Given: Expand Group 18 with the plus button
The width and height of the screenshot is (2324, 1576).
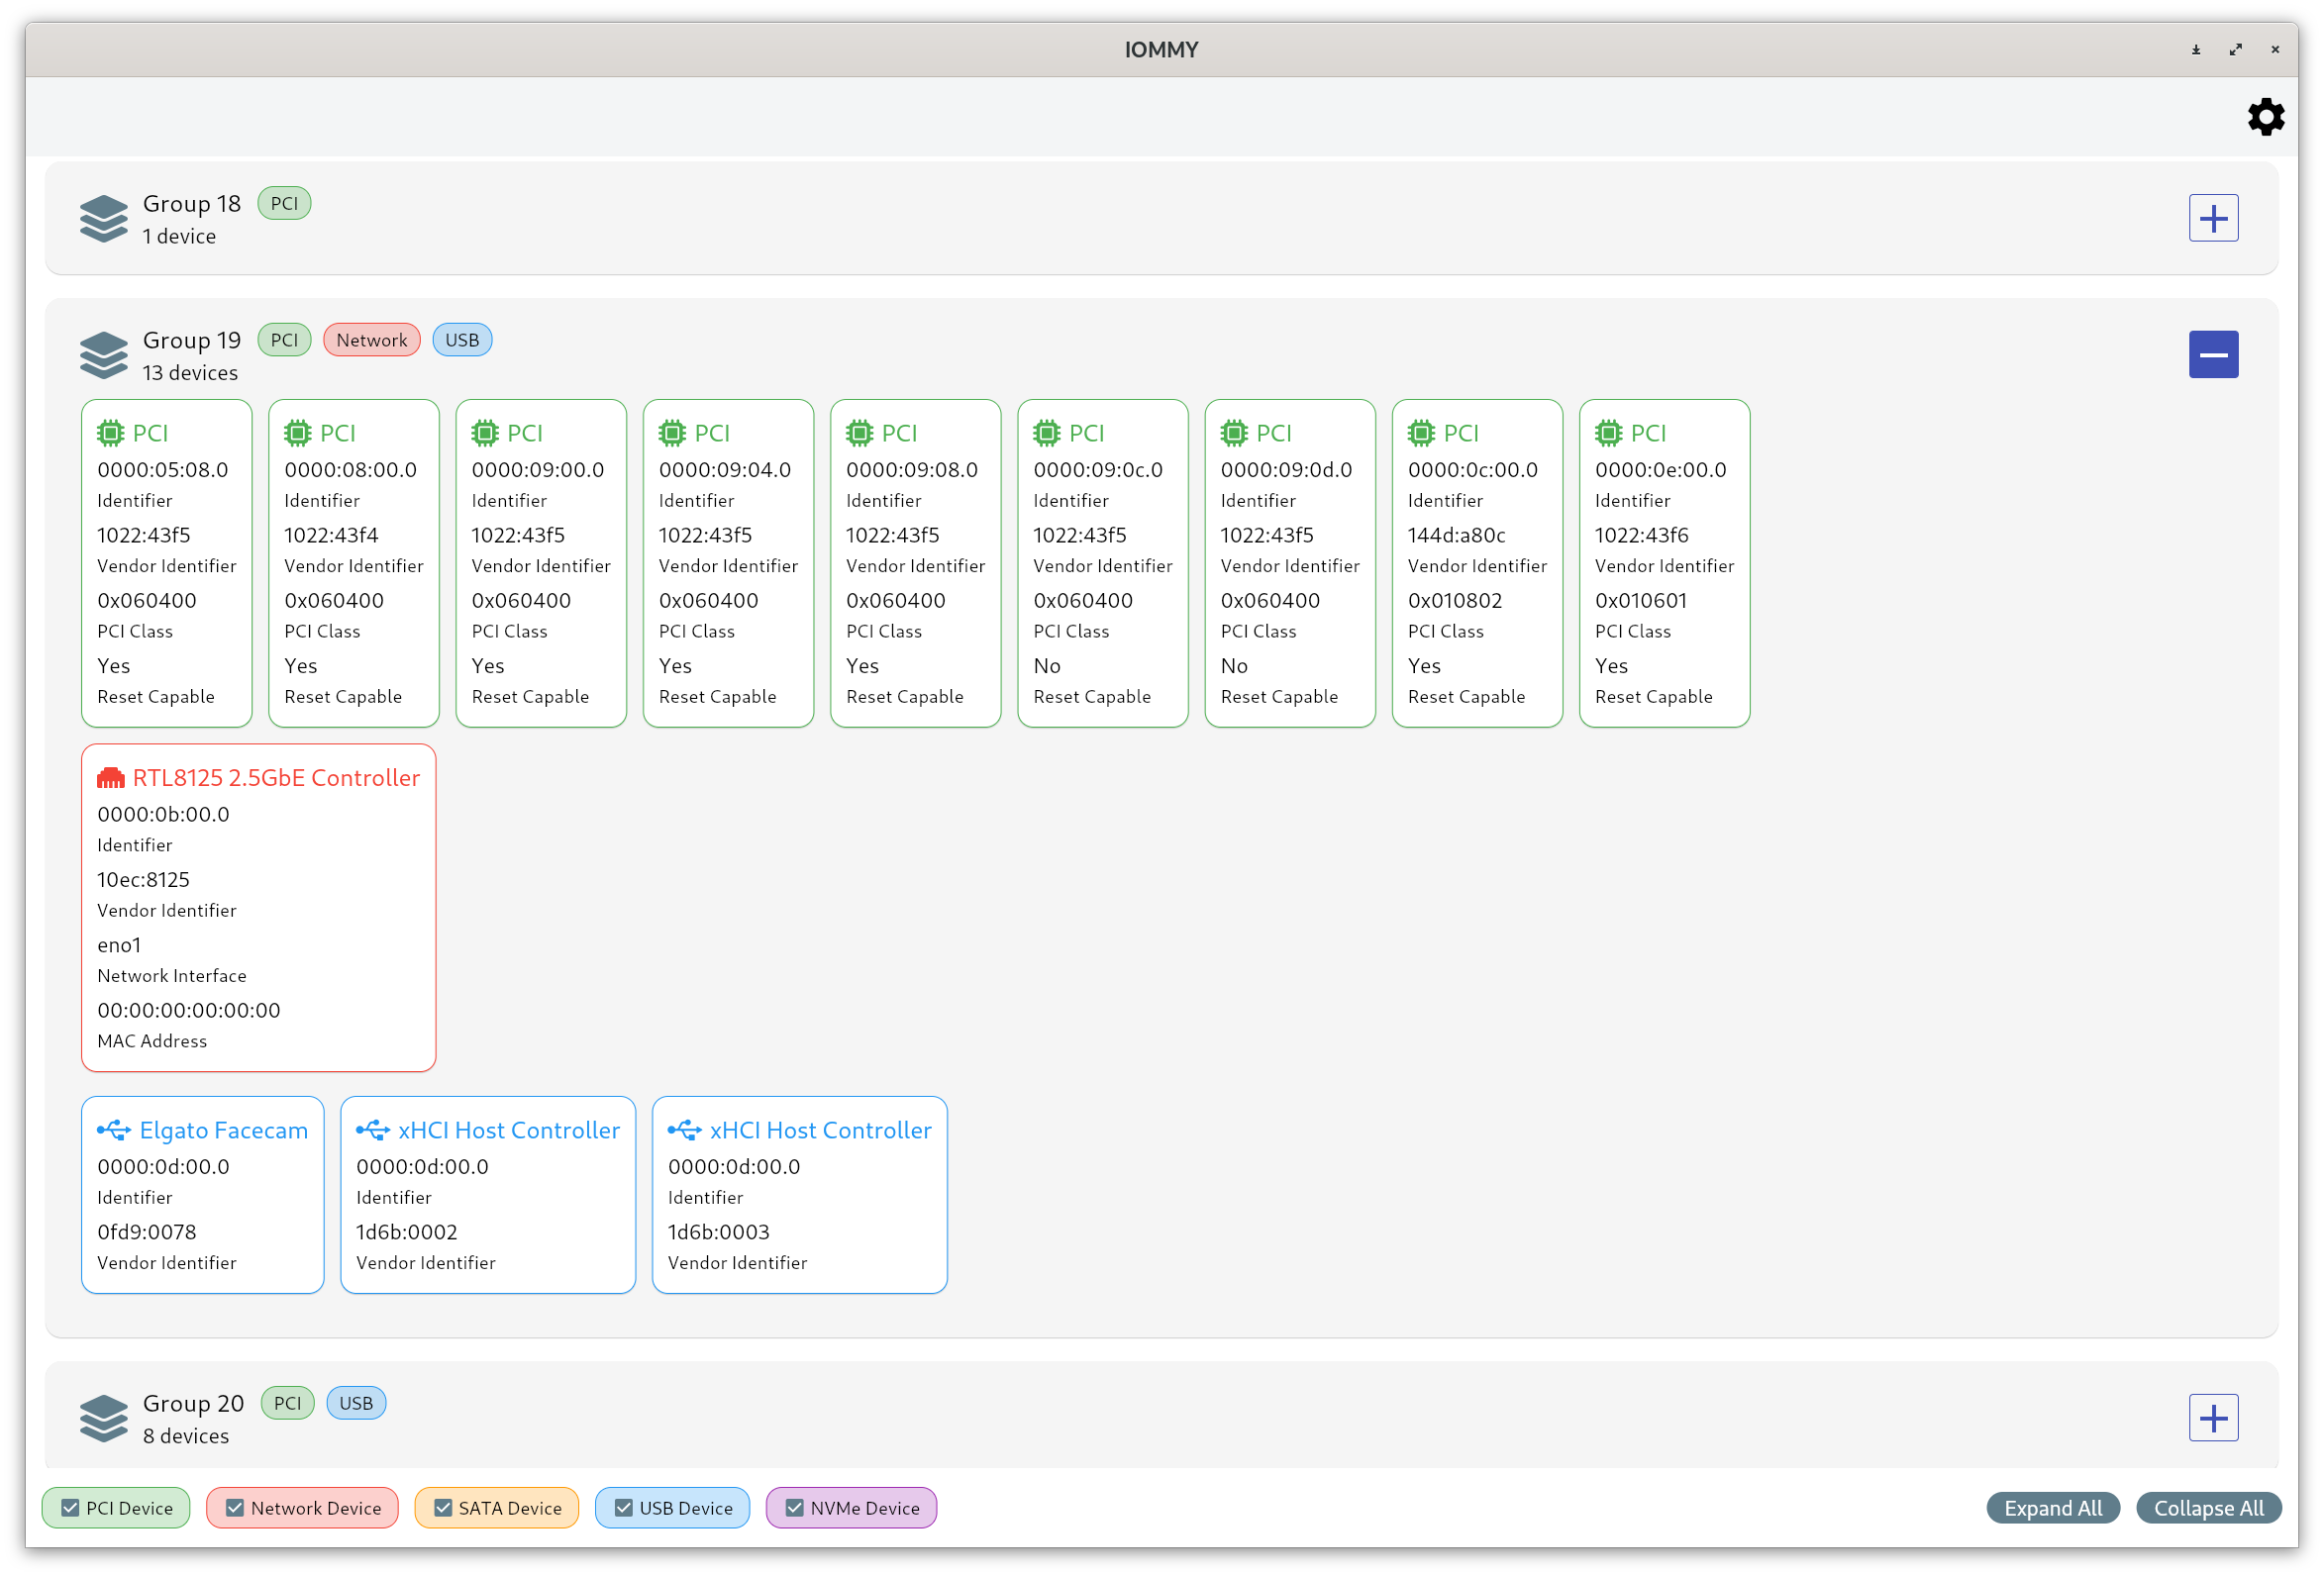Looking at the screenshot, I should coord(2213,218).
